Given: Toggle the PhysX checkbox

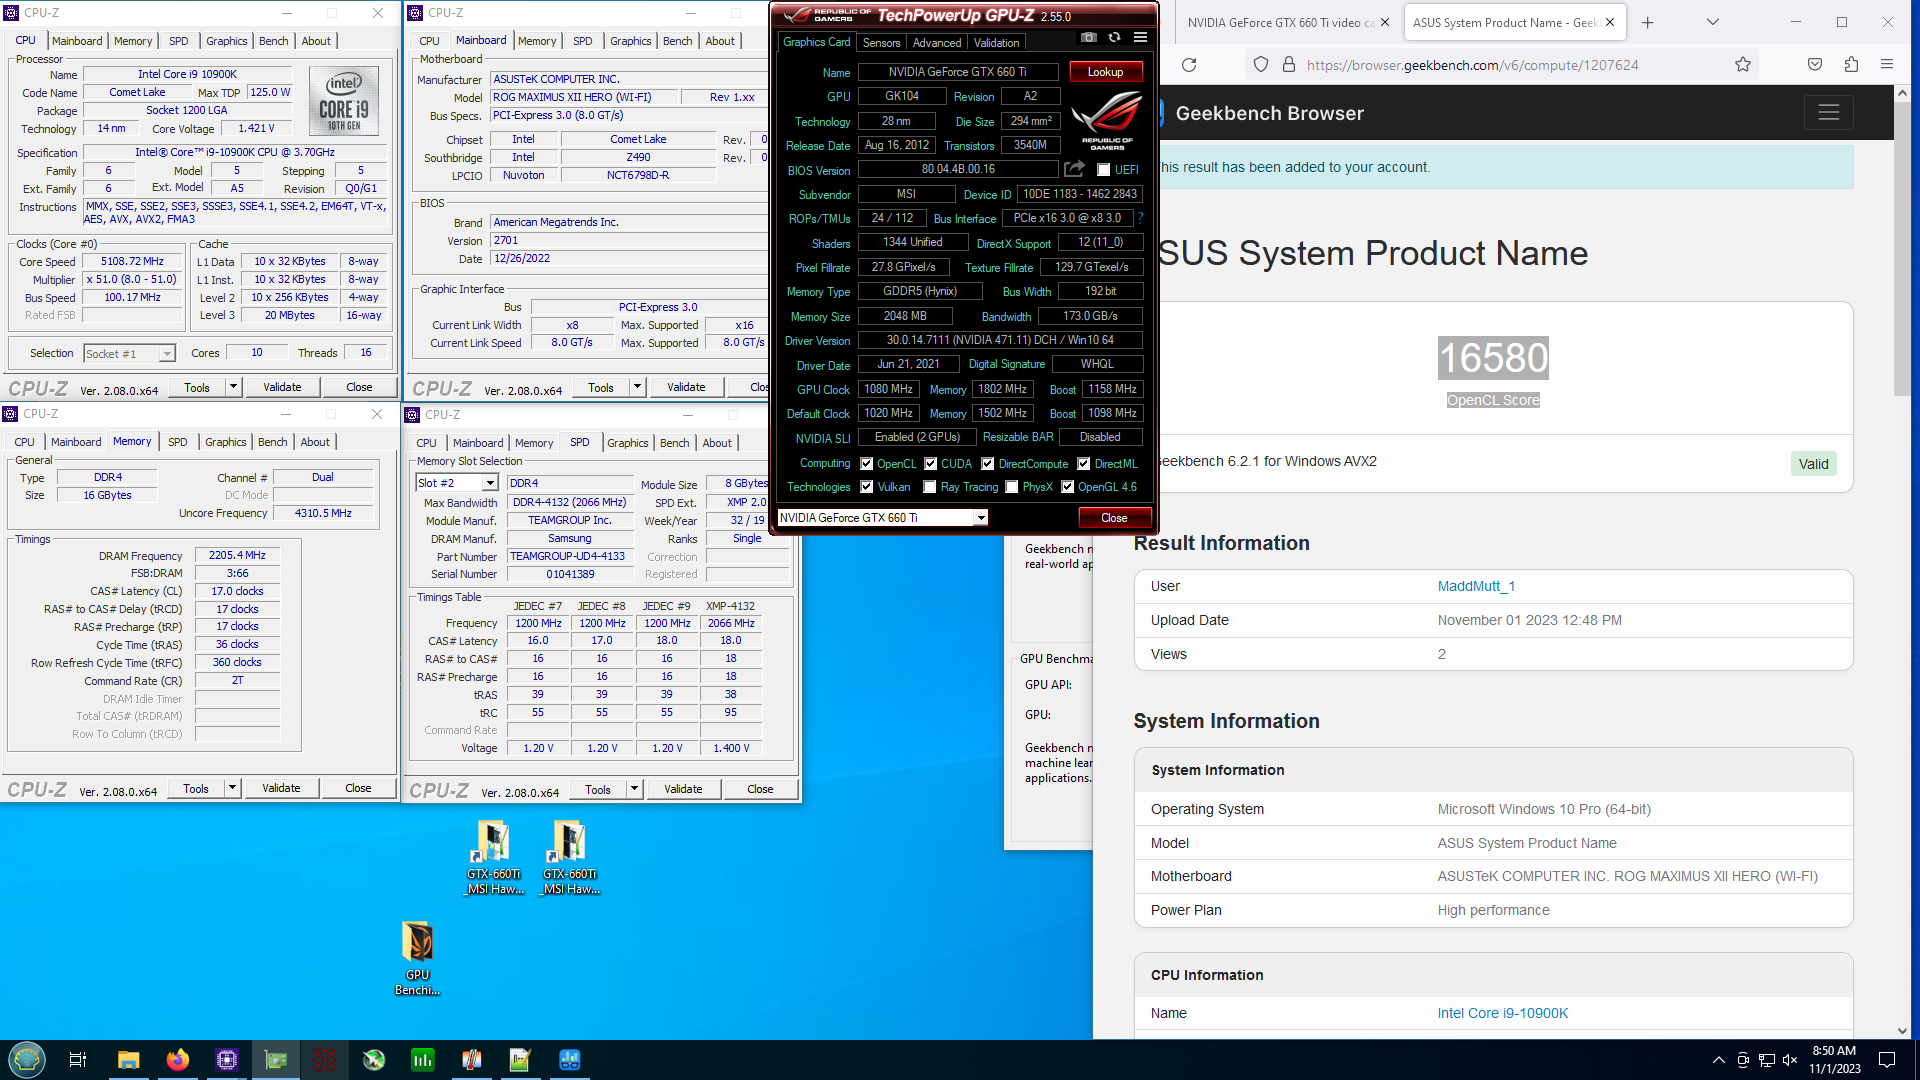Looking at the screenshot, I should point(1012,487).
